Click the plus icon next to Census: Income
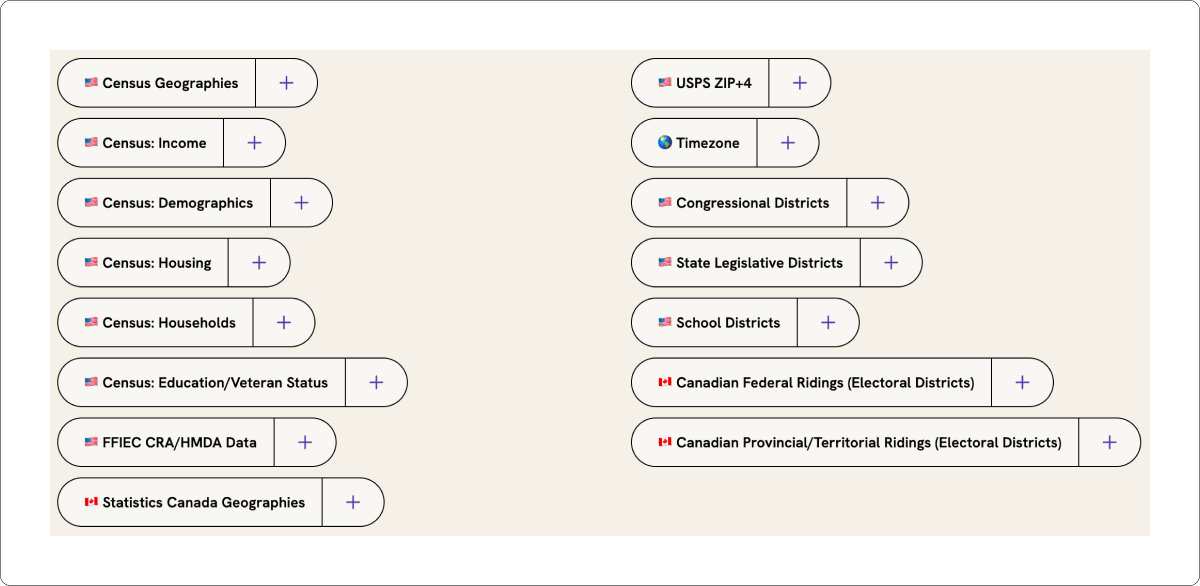 click(x=254, y=143)
